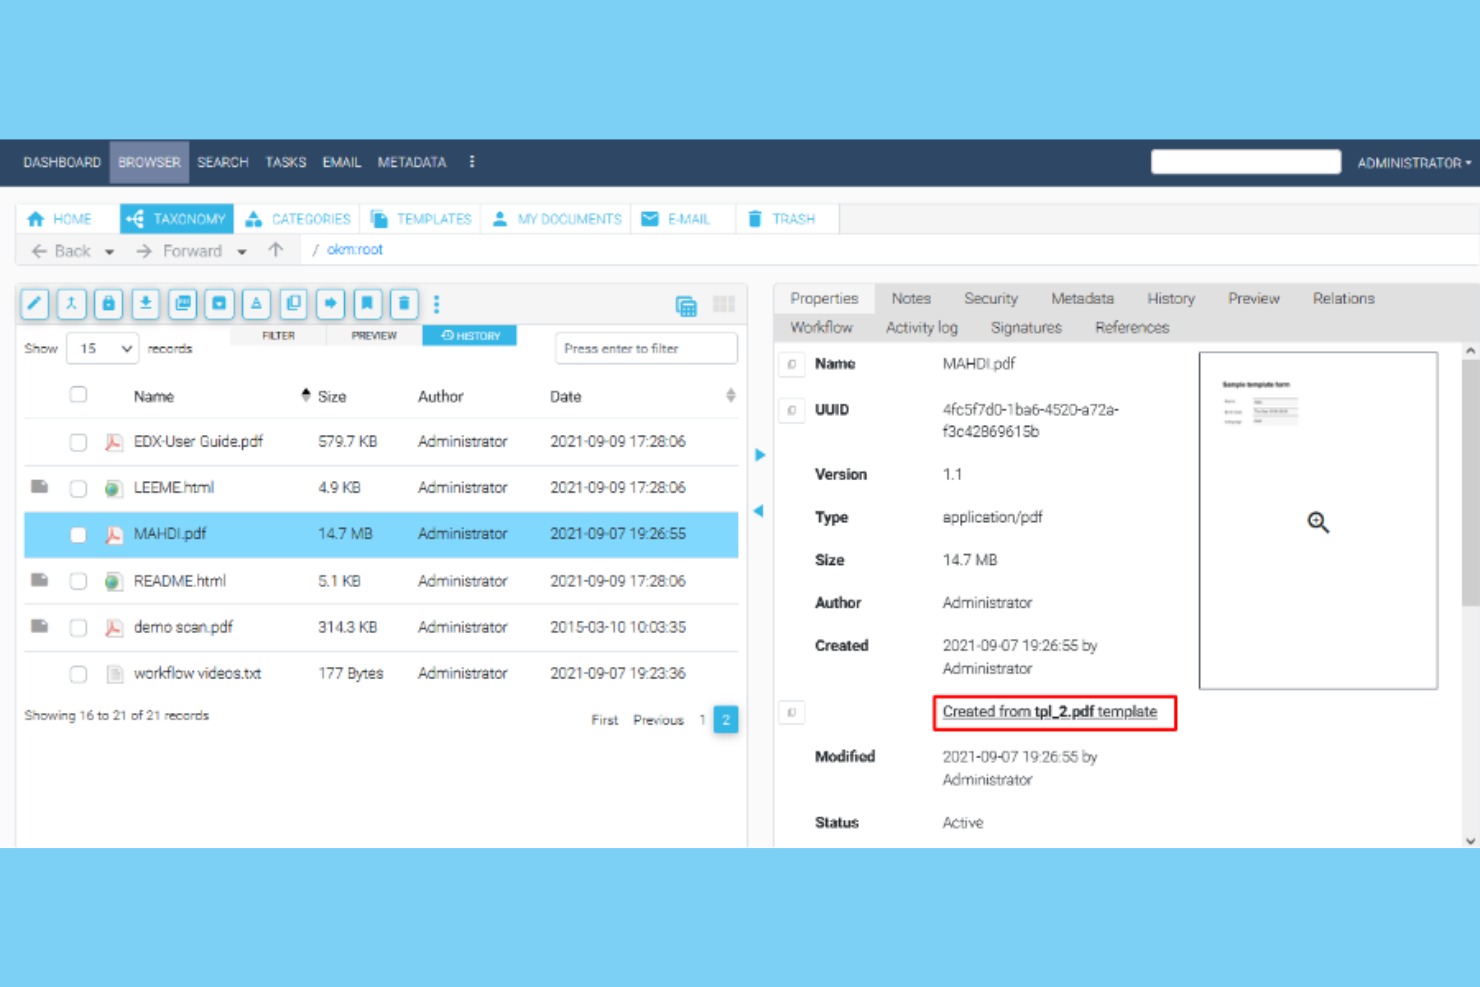Delete the selected document via trash icon

(x=404, y=304)
